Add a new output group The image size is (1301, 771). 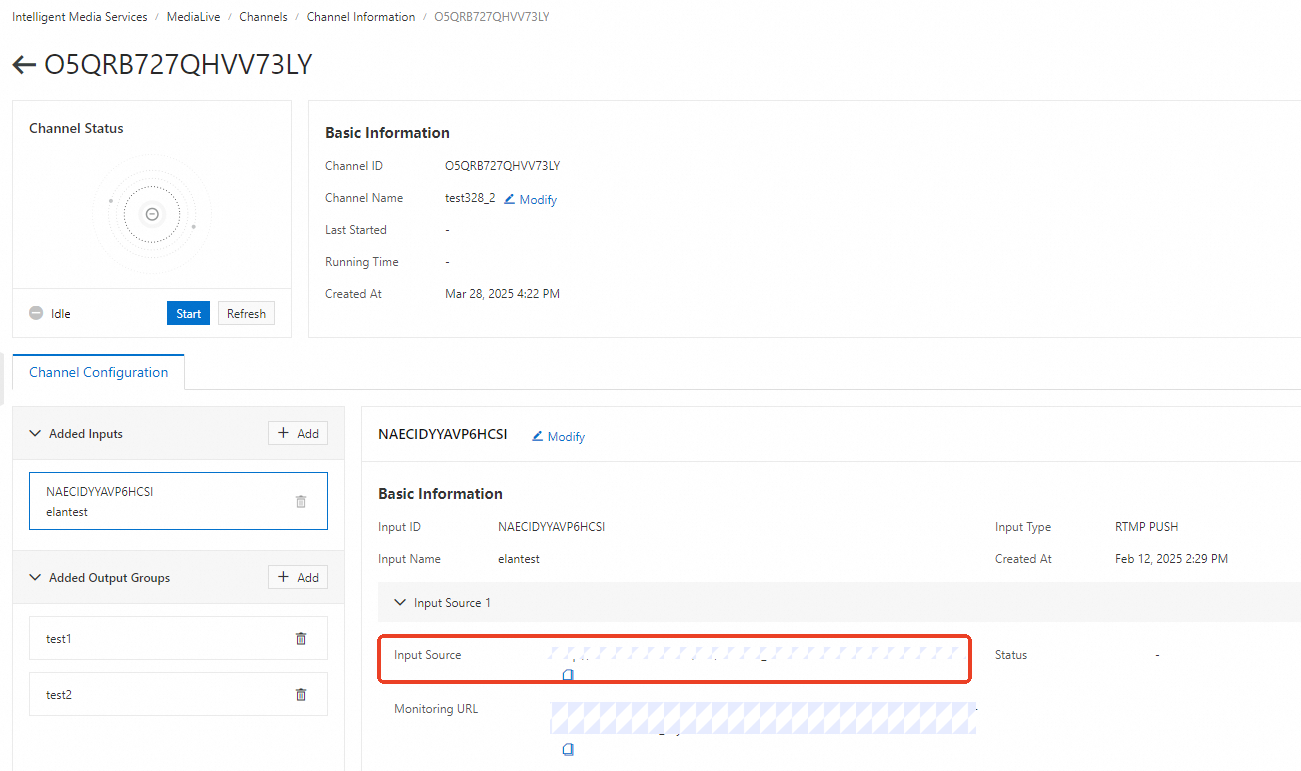point(298,577)
